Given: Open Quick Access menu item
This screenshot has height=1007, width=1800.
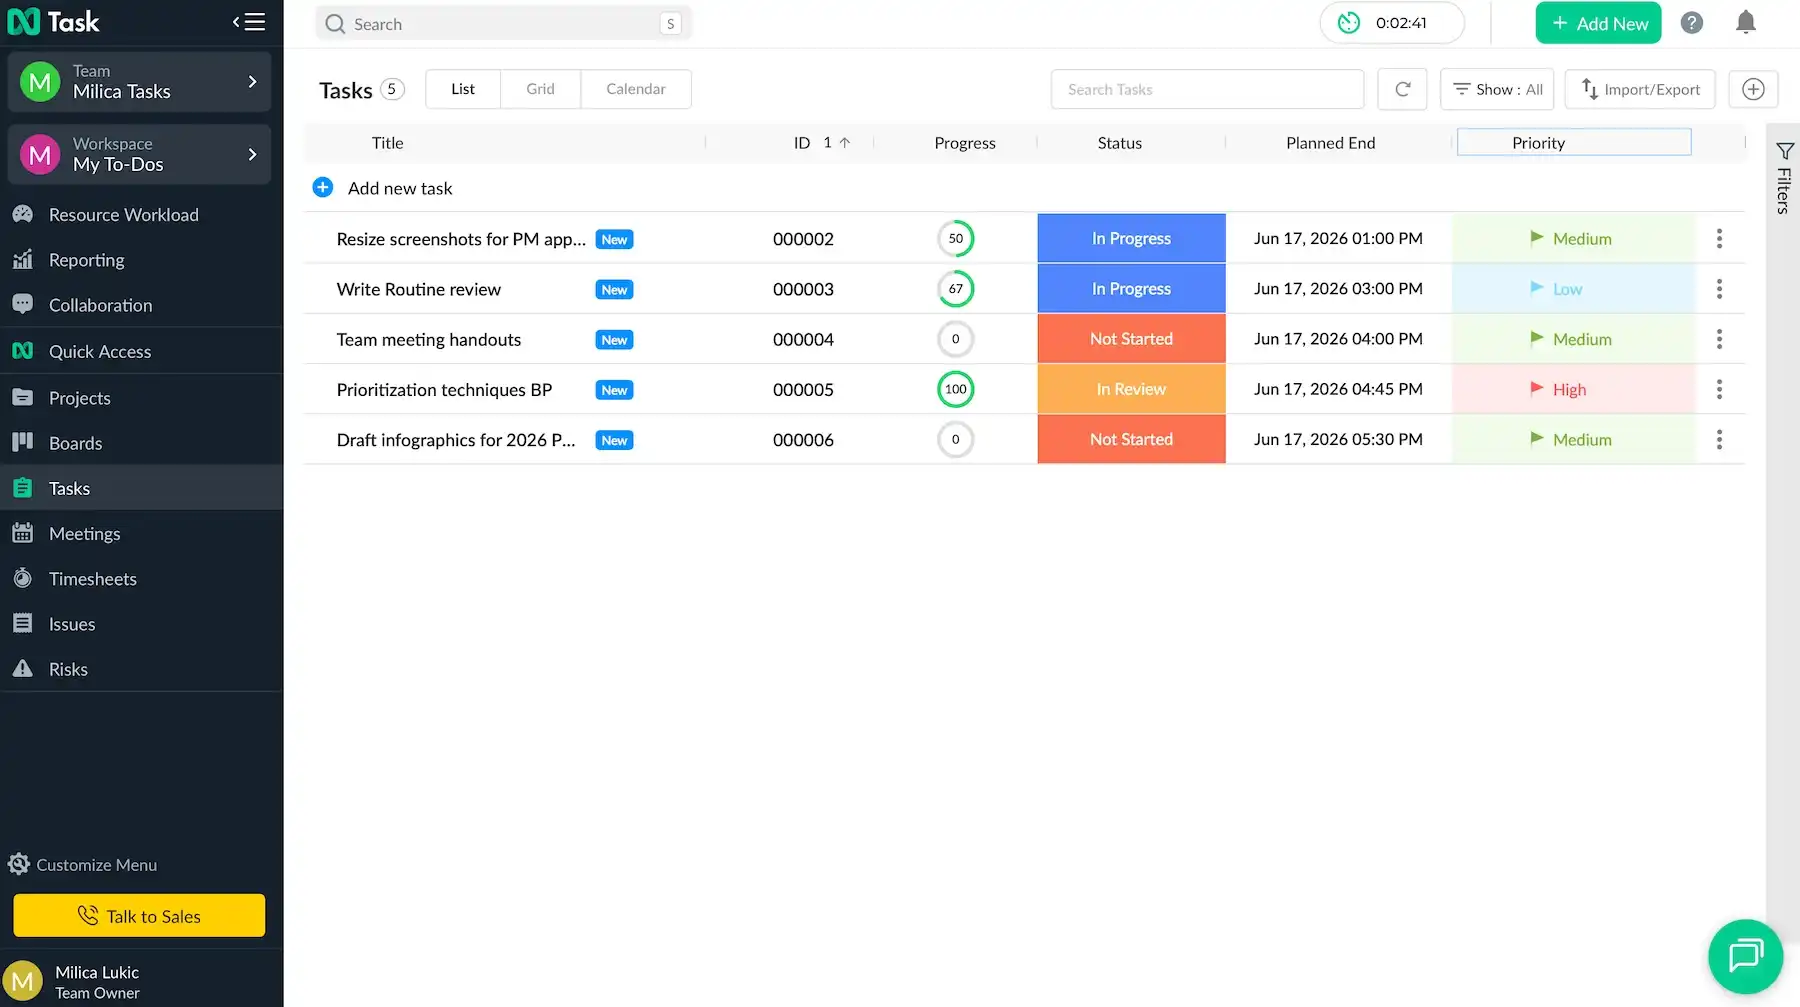Looking at the screenshot, I should [141, 351].
